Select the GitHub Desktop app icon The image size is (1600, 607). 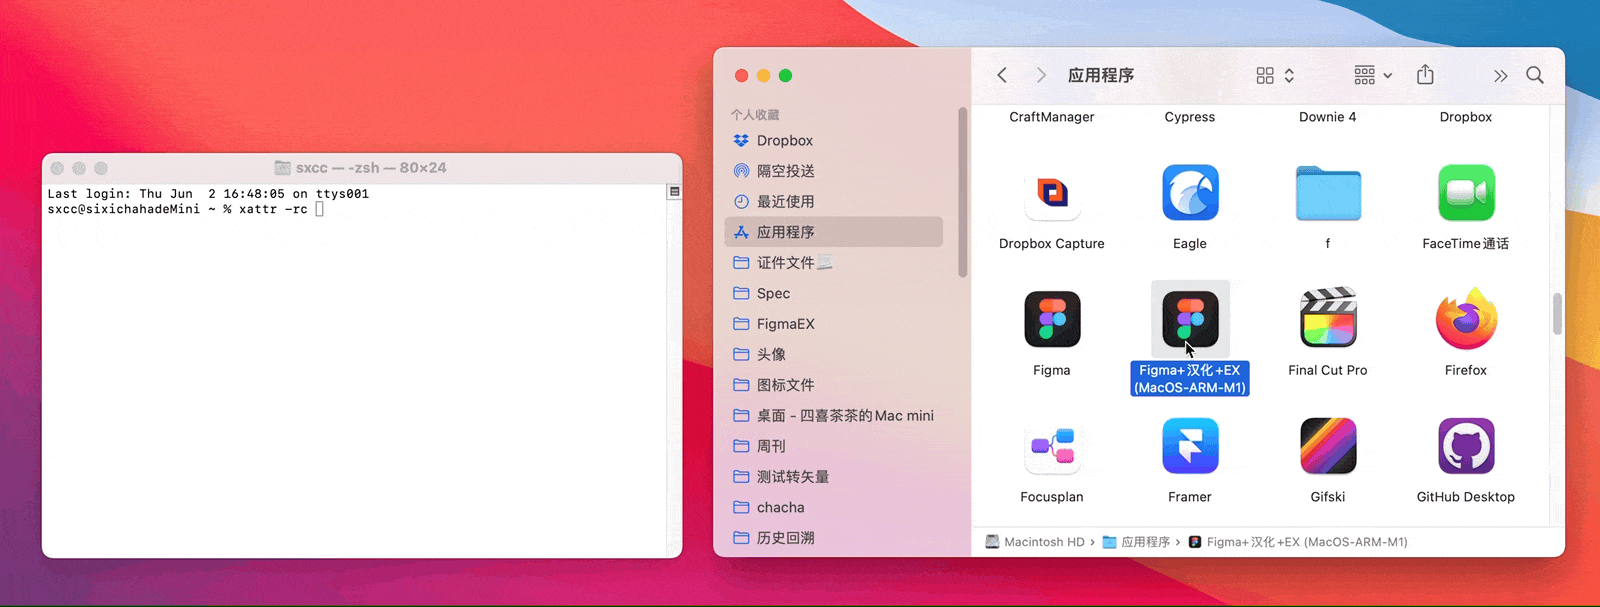tap(1466, 446)
